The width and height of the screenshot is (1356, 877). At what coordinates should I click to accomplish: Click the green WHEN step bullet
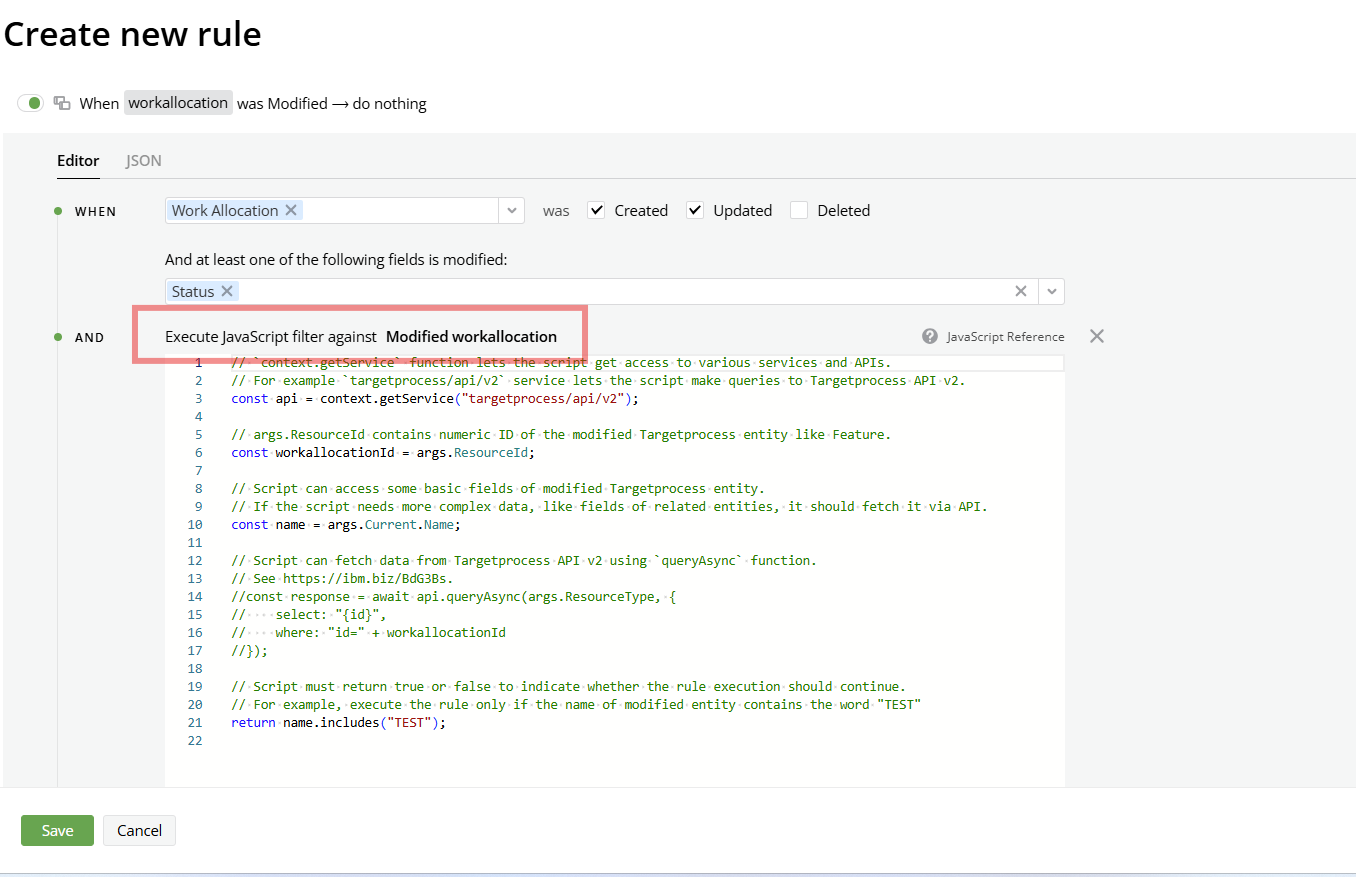click(58, 211)
